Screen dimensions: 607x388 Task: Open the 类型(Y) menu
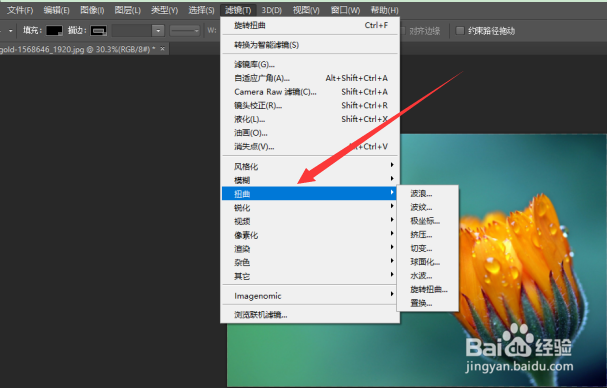(x=165, y=10)
